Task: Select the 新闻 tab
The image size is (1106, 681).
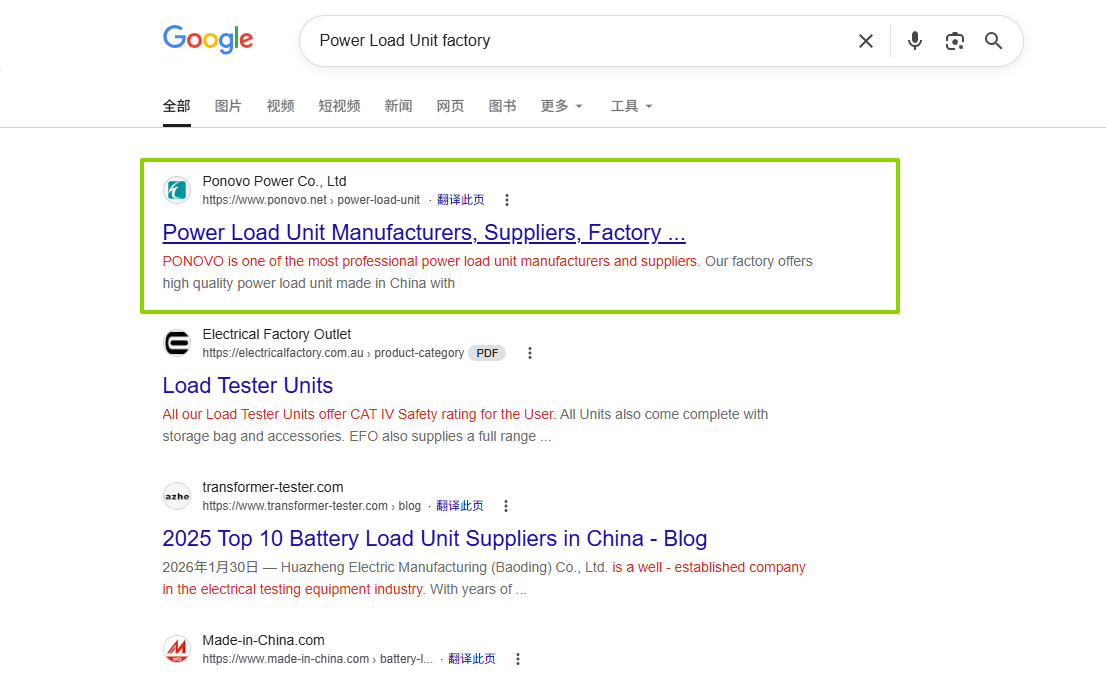Action: coord(398,106)
